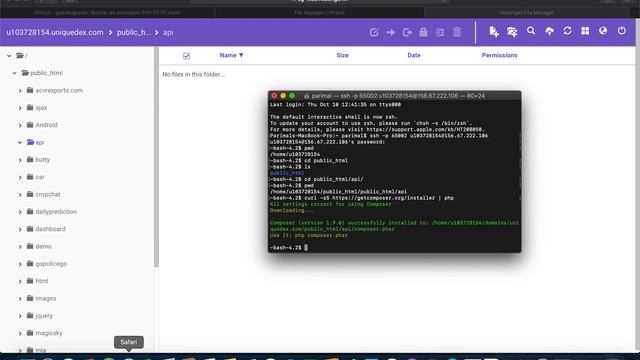Click the move arrow icon in toolbar
640x360 pixels.
(391, 32)
